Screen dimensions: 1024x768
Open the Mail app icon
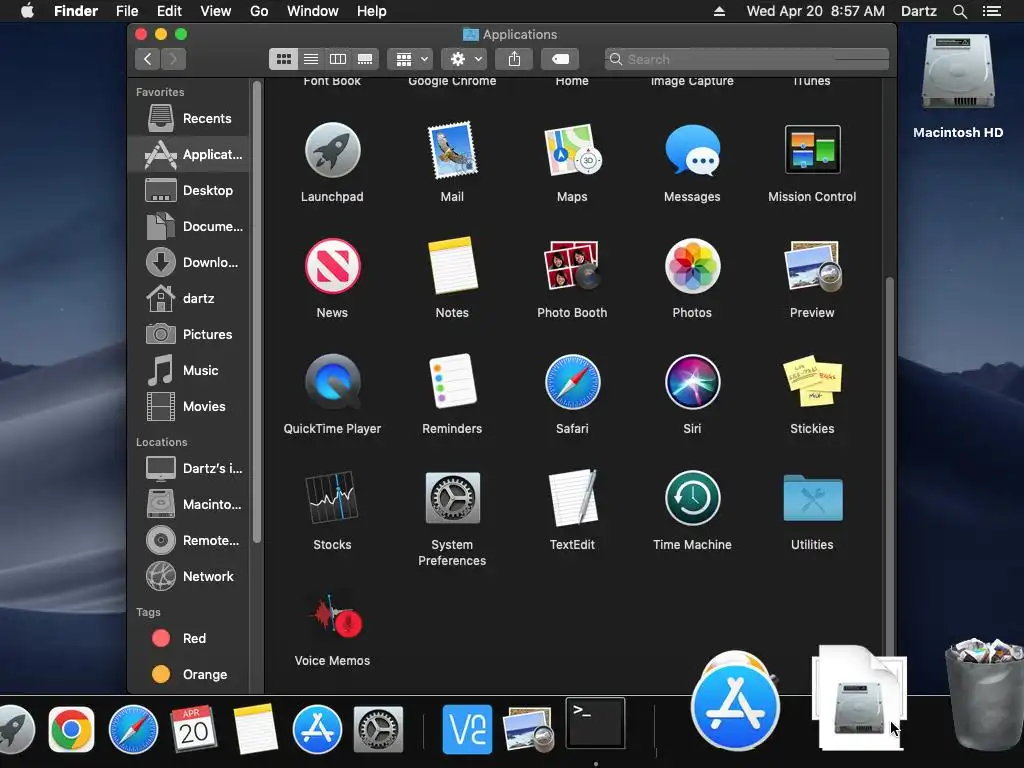pyautogui.click(x=452, y=150)
